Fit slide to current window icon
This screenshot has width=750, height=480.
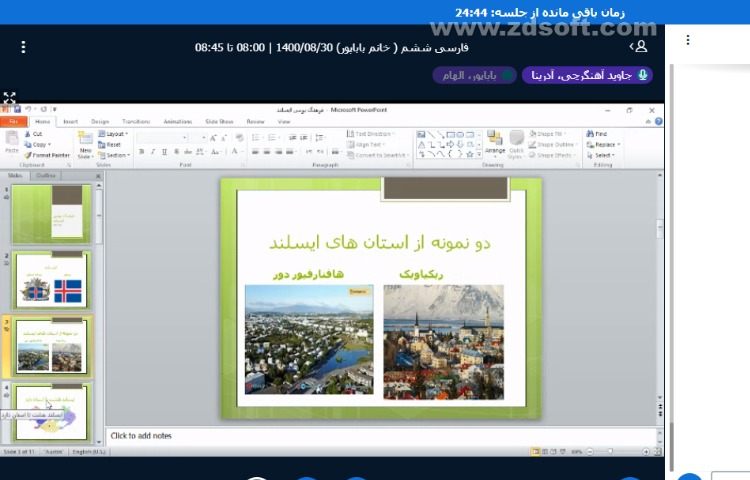(x=658, y=451)
